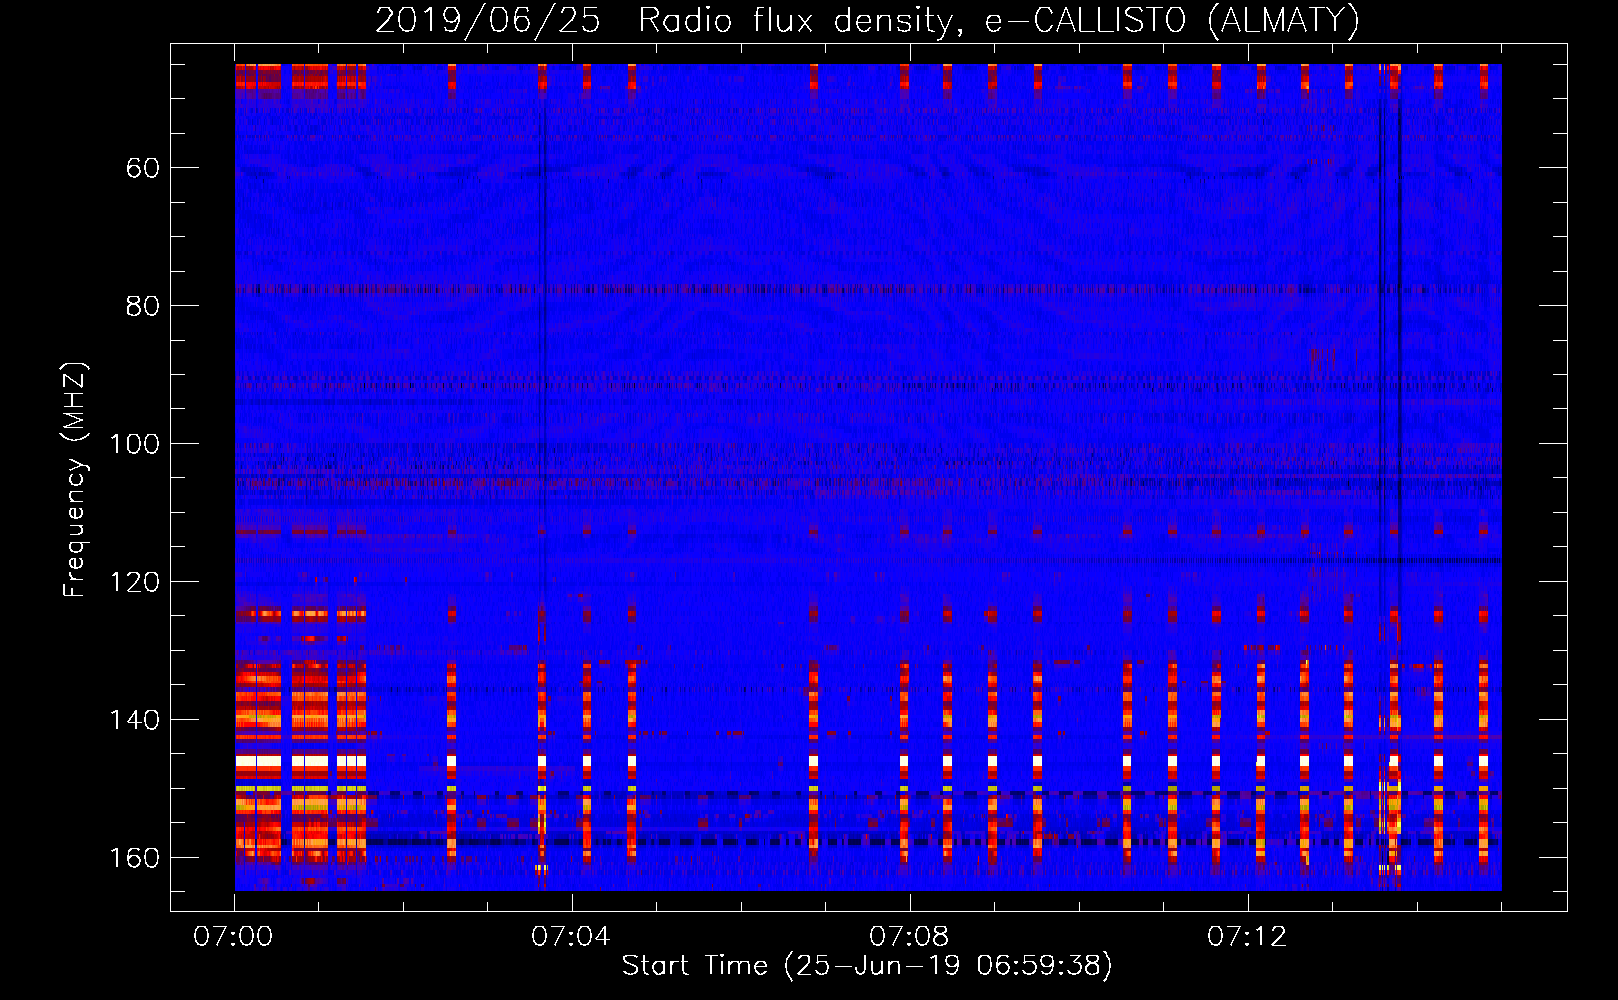
Task: Select the 07:00 time tick label
Action: [233, 937]
